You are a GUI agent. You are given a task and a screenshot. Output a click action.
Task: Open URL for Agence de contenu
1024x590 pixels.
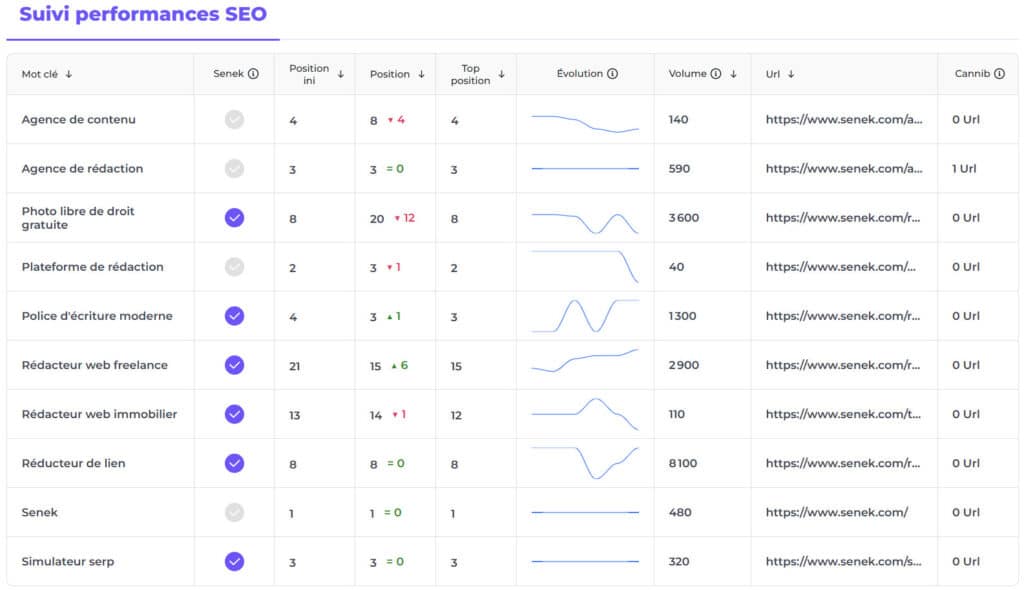844,120
